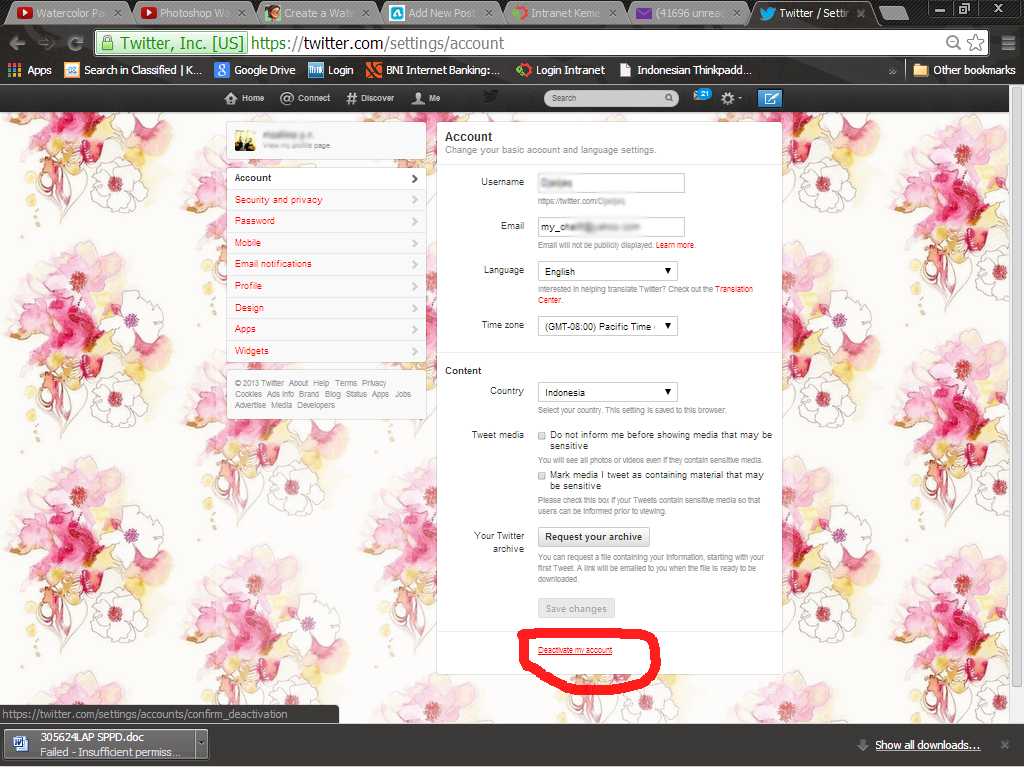Check 'Mark media I tweet as containing' sensitive material

point(541,476)
